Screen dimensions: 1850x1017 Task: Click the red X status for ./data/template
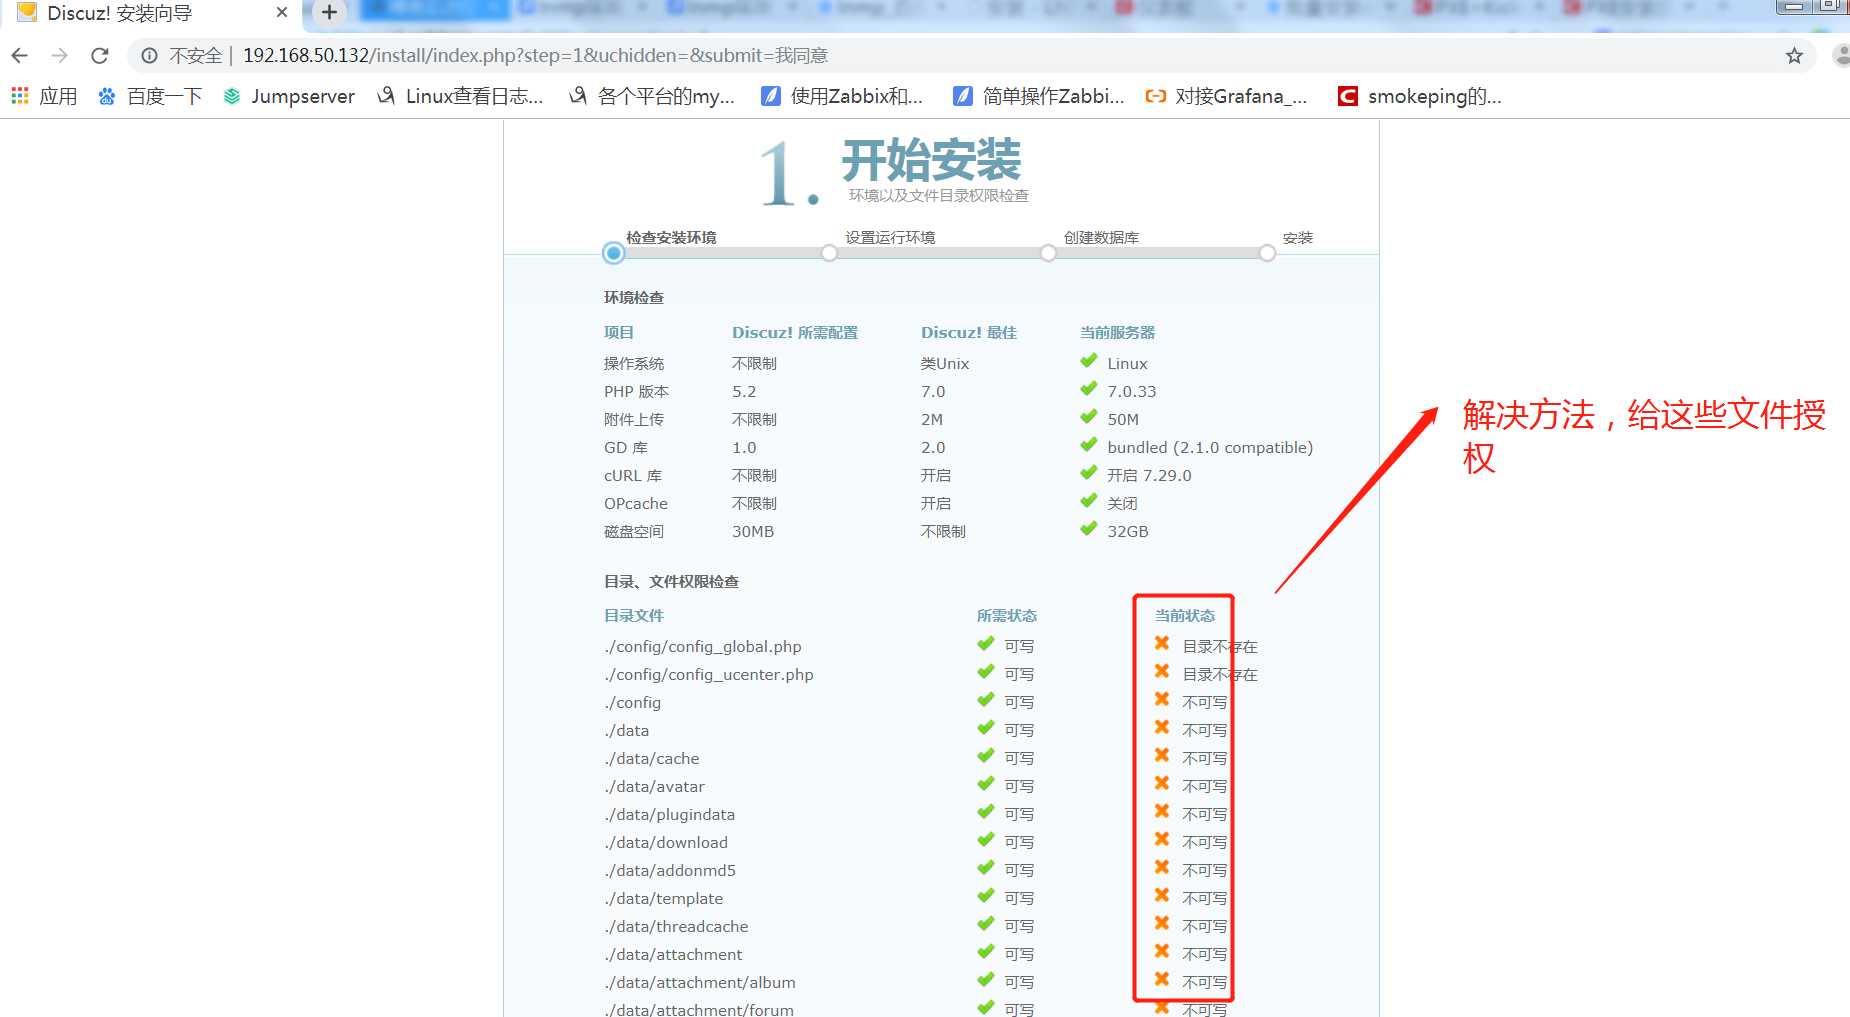click(x=1162, y=896)
